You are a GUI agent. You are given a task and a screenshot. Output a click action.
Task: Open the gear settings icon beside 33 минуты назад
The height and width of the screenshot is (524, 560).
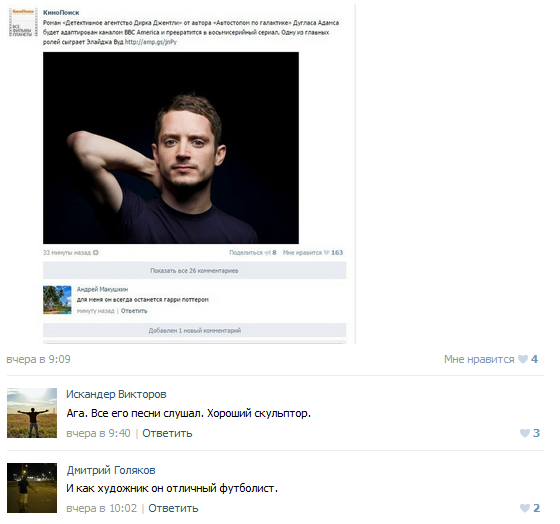[96, 253]
